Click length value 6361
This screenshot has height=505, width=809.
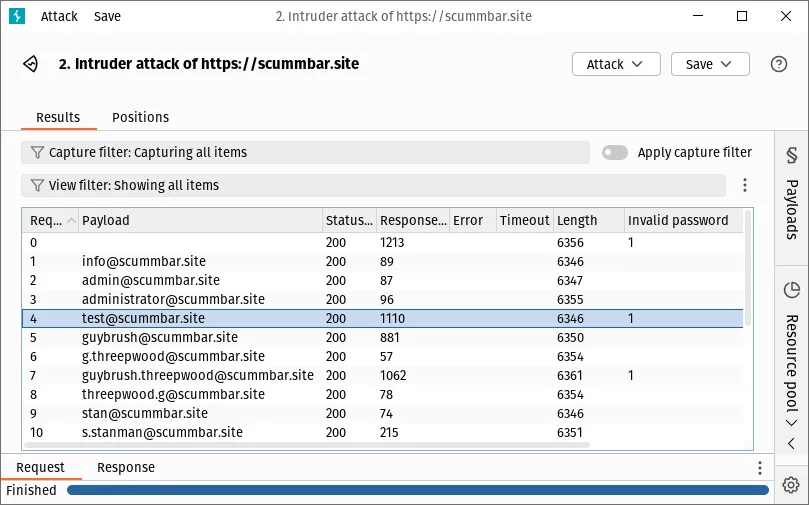pyautogui.click(x=570, y=376)
